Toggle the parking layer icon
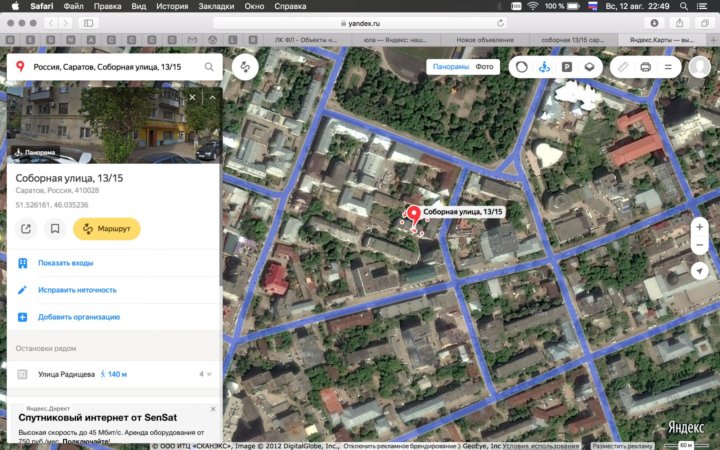Image resolution: width=720 pixels, height=450 pixels. click(x=567, y=67)
